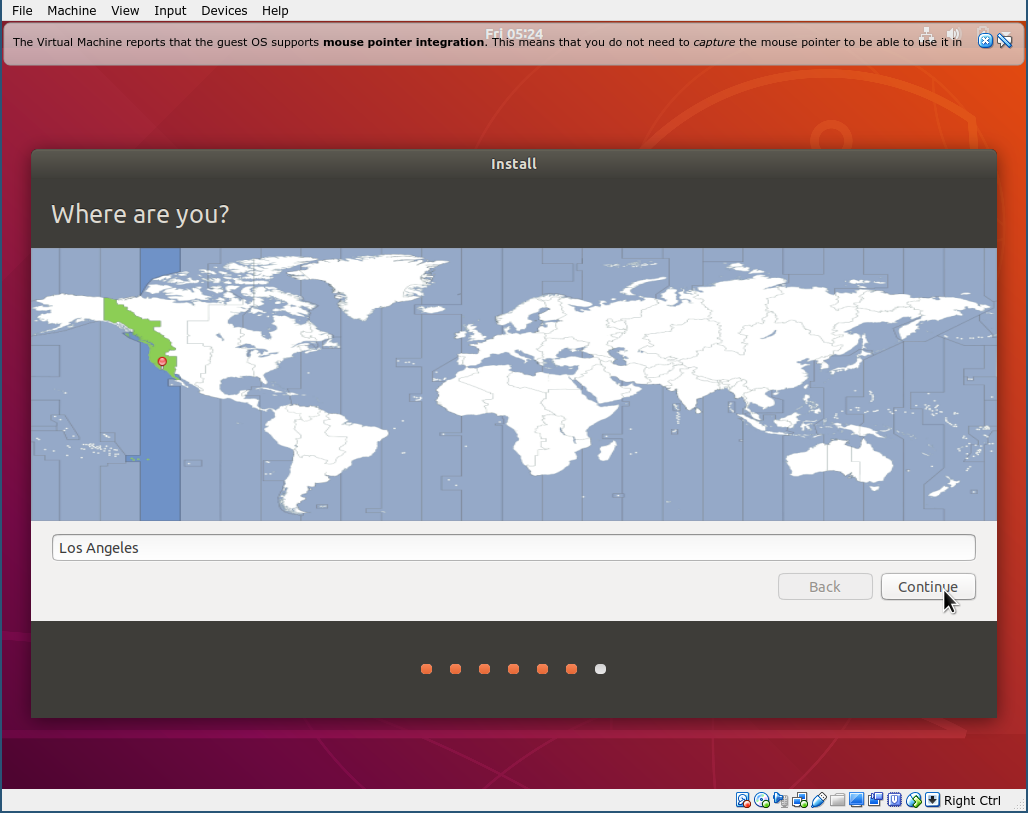This screenshot has width=1028, height=813.
Task: Click Continue to proceed with install
Action: tap(928, 587)
